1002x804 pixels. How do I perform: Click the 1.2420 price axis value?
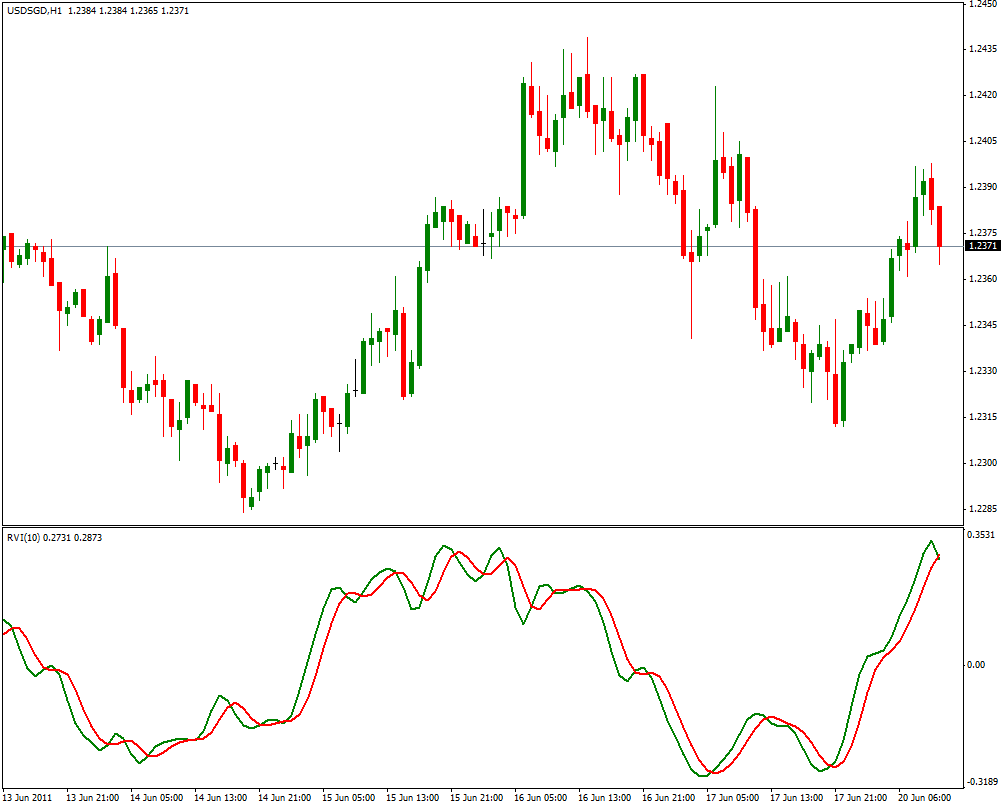(983, 95)
